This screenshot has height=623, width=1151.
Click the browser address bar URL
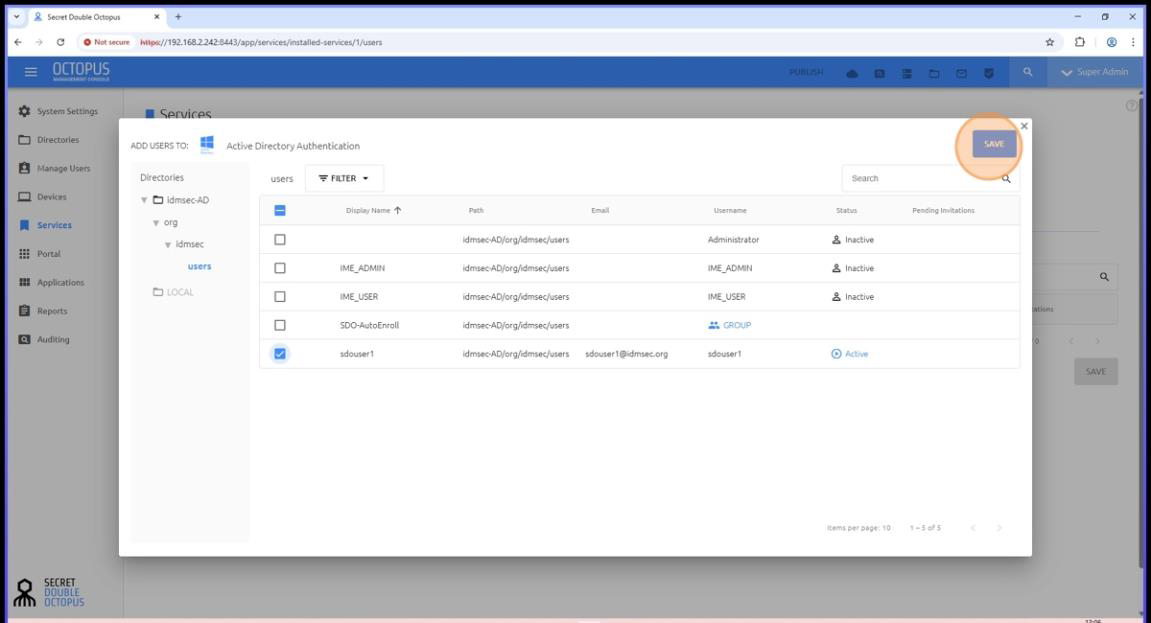pyautogui.click(x=261, y=43)
